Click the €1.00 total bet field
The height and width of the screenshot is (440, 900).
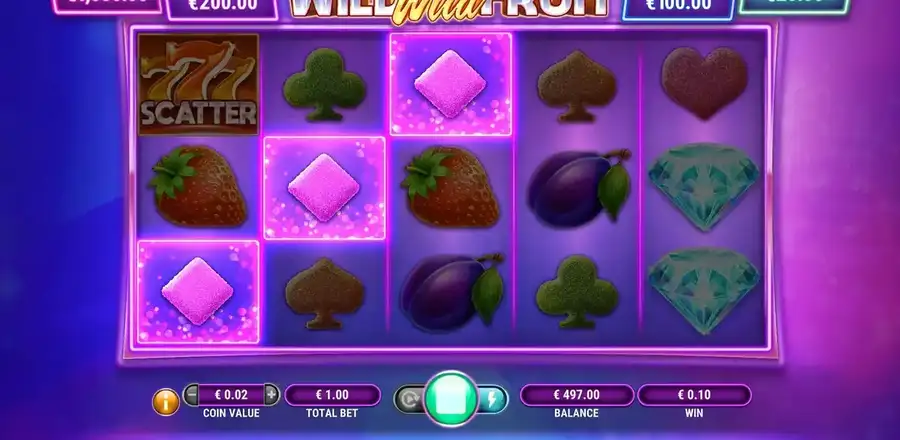[x=332, y=395]
